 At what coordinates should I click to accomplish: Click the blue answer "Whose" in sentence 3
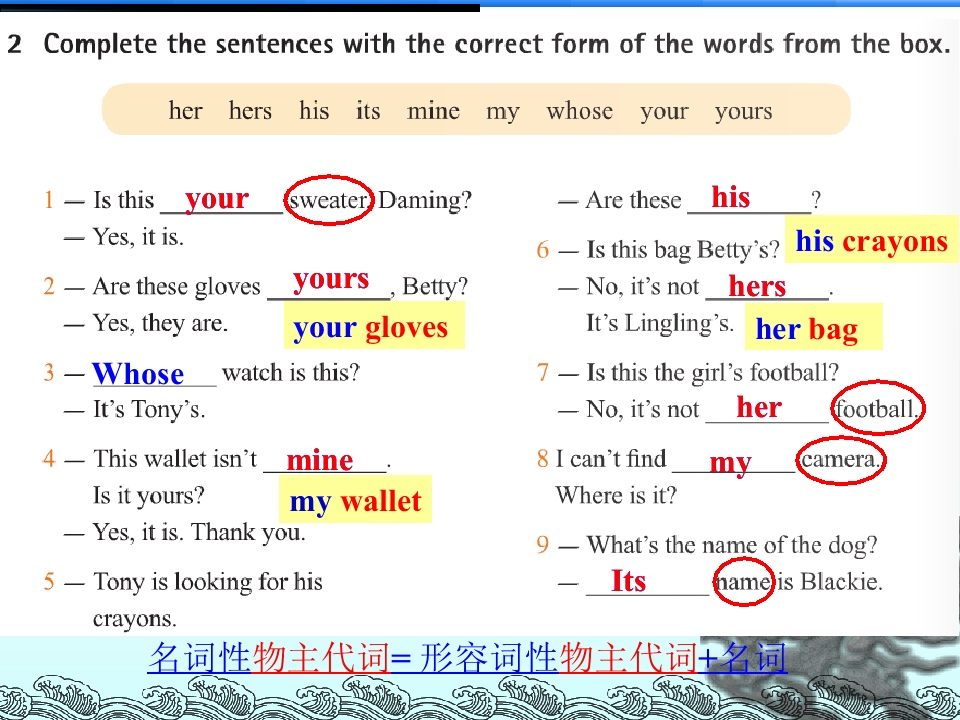(x=138, y=374)
